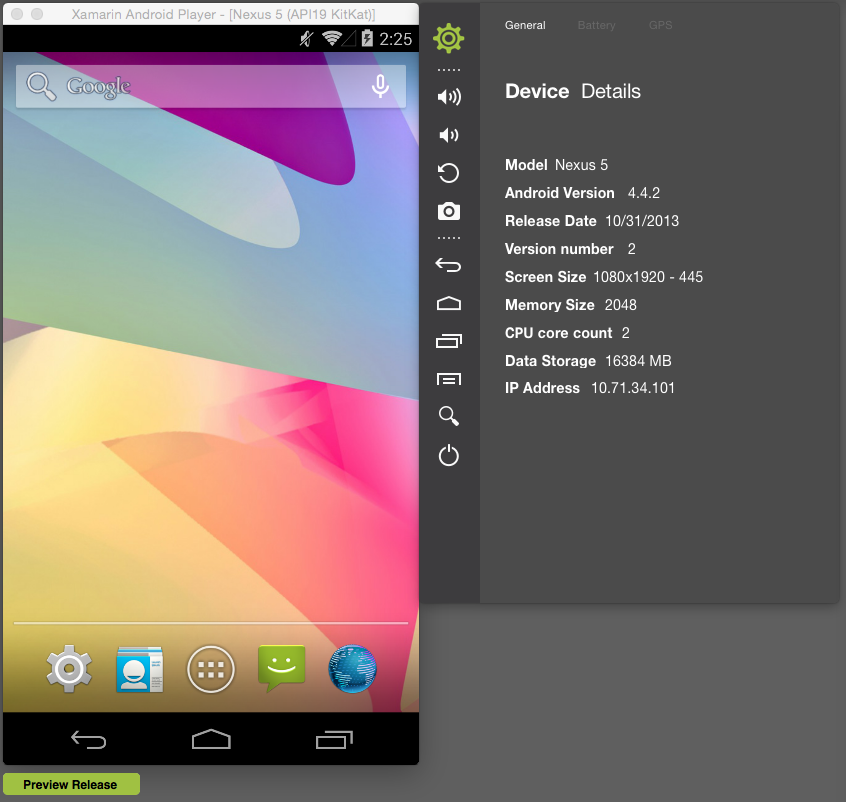Tap the battery charging status icon

[367, 38]
